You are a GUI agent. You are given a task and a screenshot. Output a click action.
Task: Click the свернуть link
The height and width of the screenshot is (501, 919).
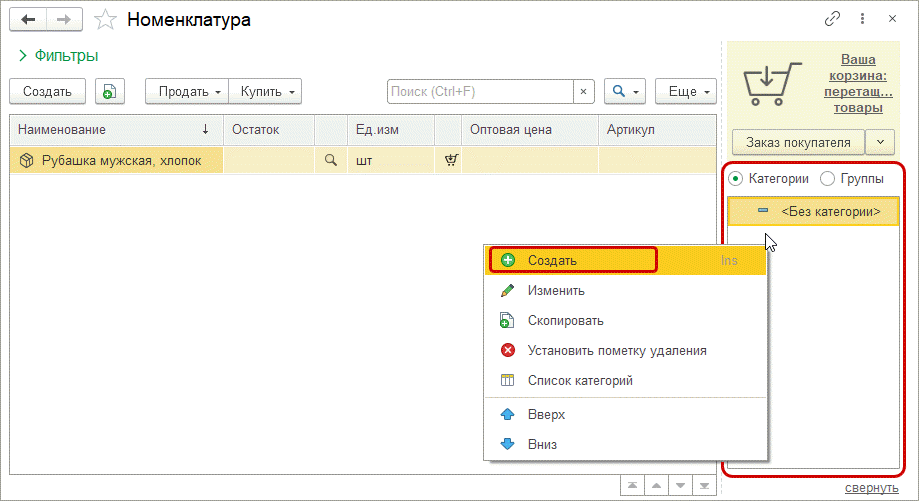[x=871, y=487]
